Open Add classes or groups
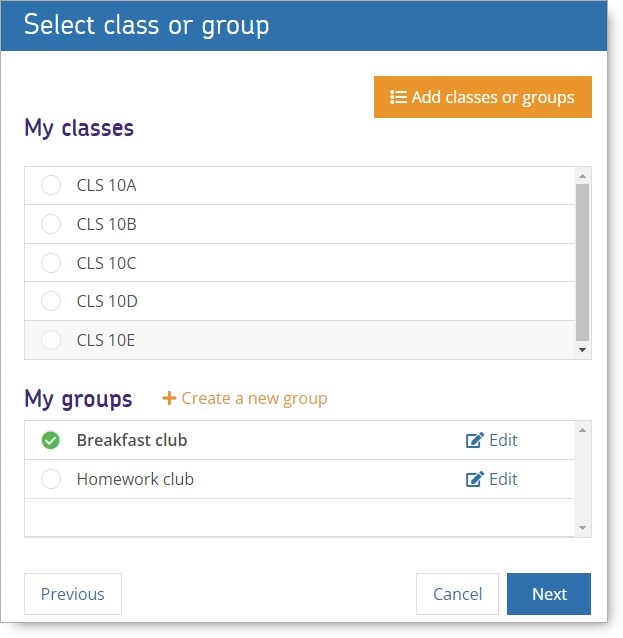 coord(483,97)
